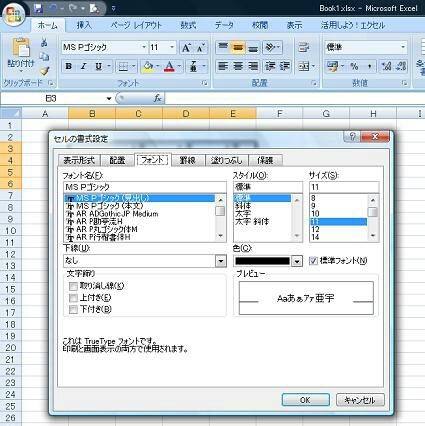This screenshot has height=426, width=425.
Task: Expand the ribbon font size dropdown
Action: click(x=172, y=47)
